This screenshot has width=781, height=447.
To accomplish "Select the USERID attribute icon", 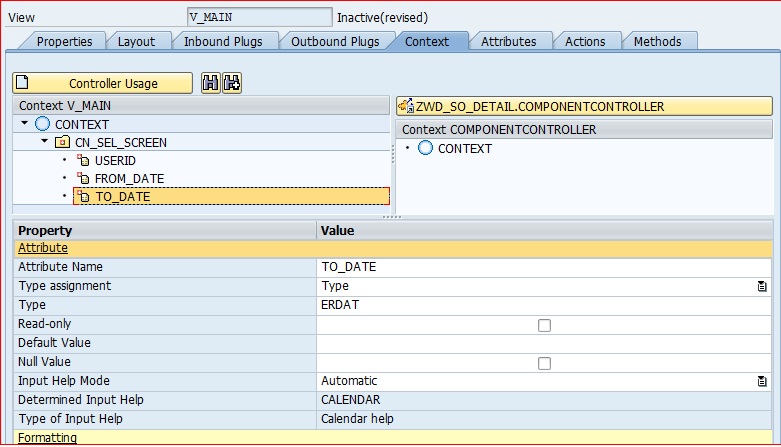I will coord(83,160).
